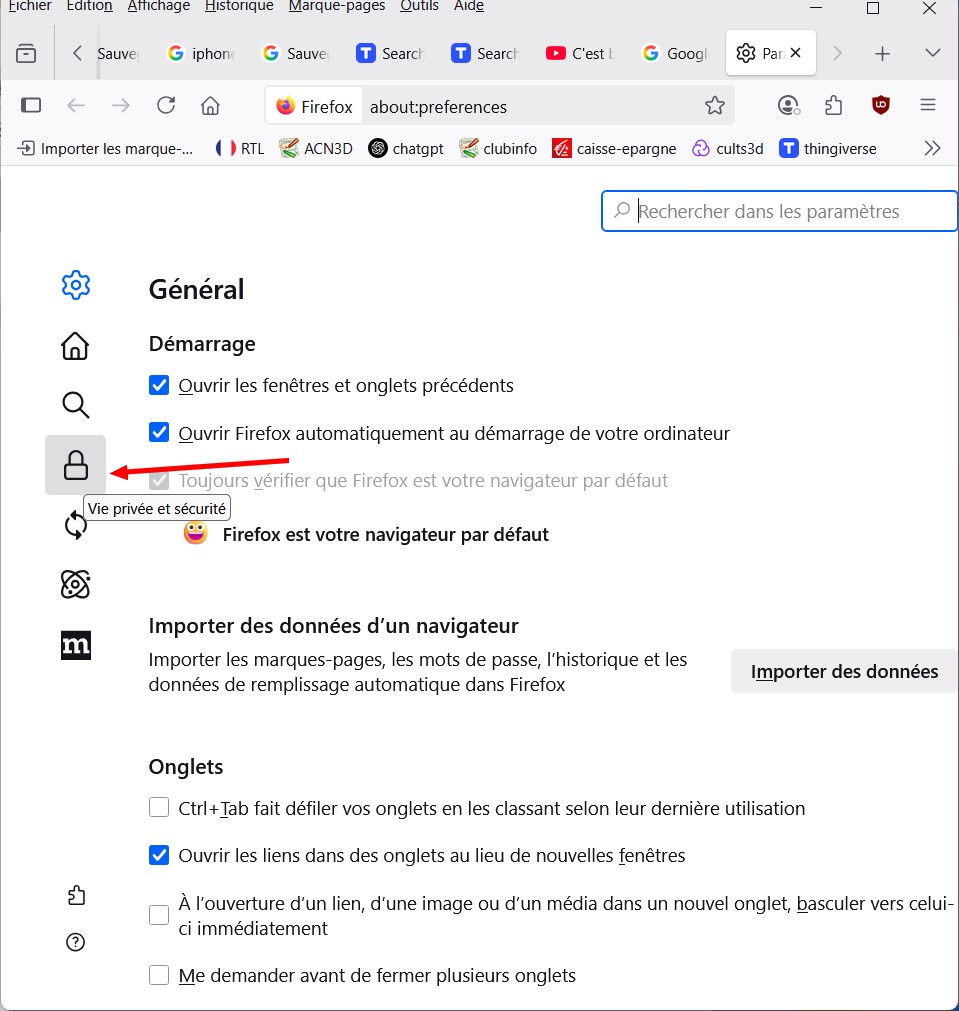Switch to the C'est b YouTube tab

pyautogui.click(x=582, y=53)
